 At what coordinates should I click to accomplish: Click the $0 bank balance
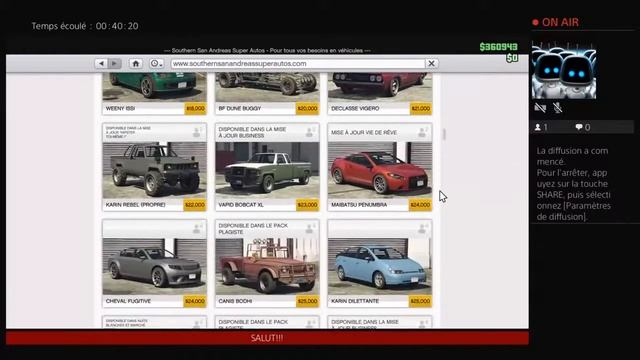tap(512, 58)
